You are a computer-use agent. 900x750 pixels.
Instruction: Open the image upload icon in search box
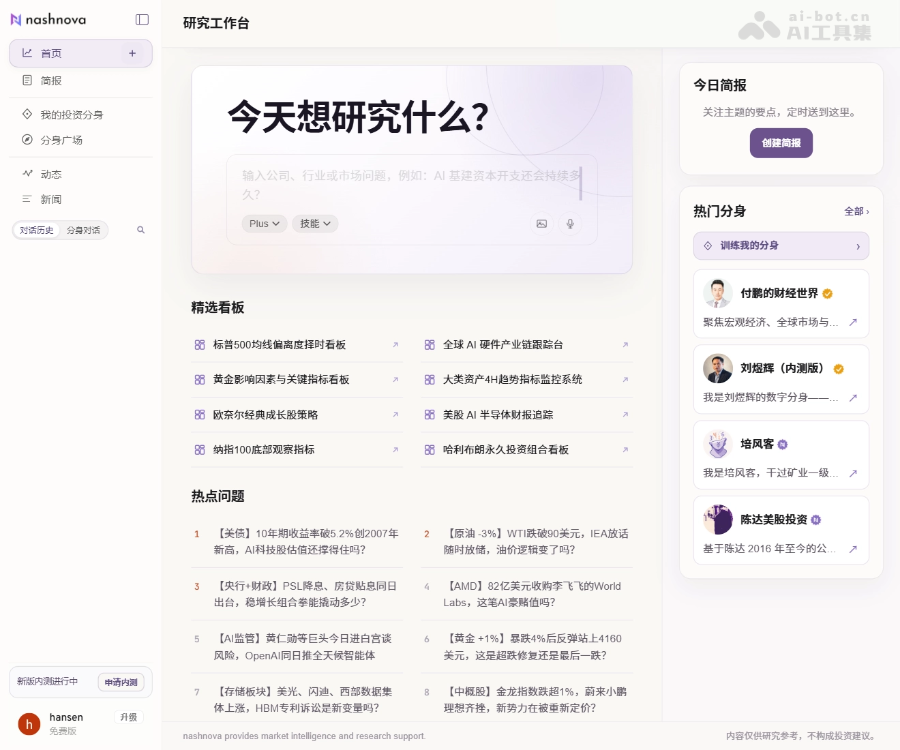coord(541,224)
